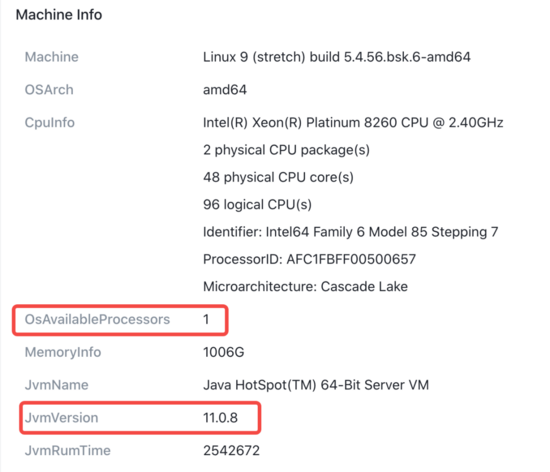Click the OsAvailableProcessors label
Screen dimensions: 550x472
coord(97,319)
